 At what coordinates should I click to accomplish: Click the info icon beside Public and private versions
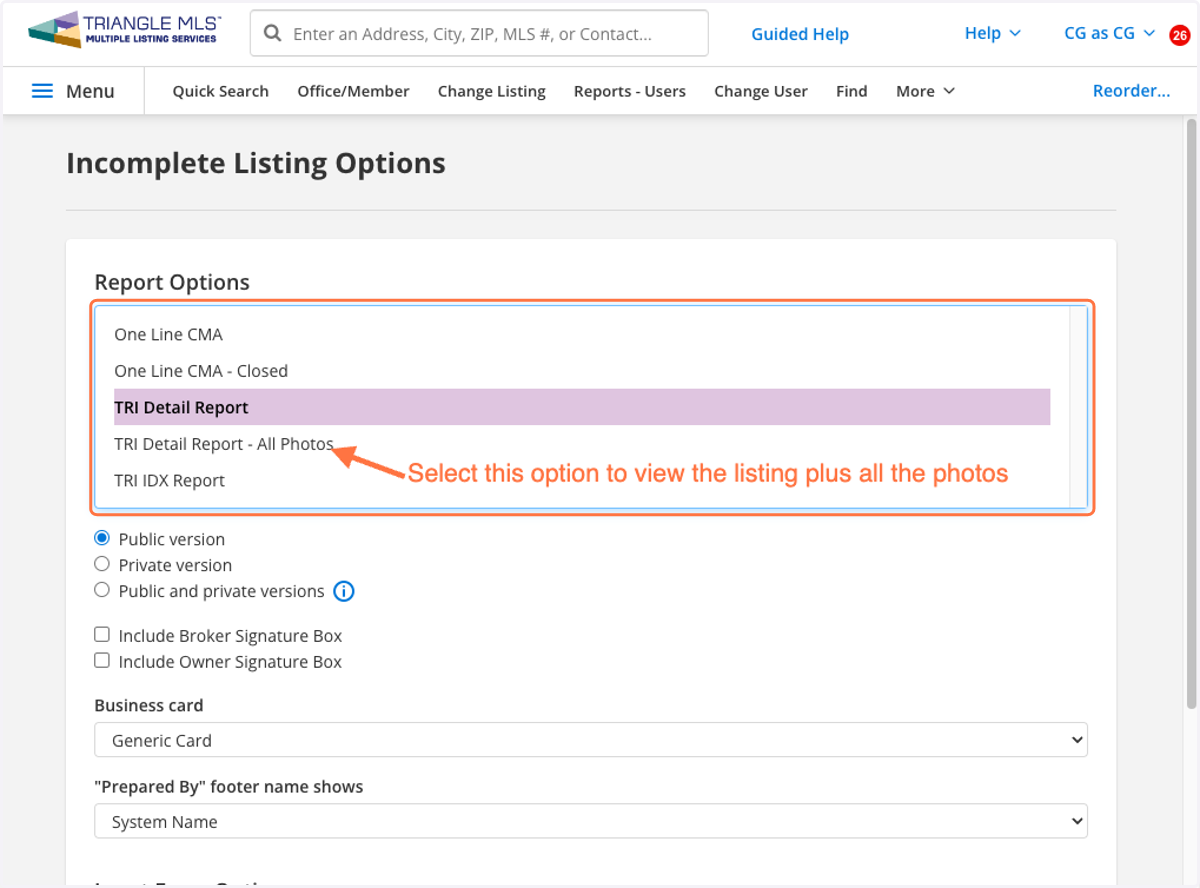click(343, 591)
